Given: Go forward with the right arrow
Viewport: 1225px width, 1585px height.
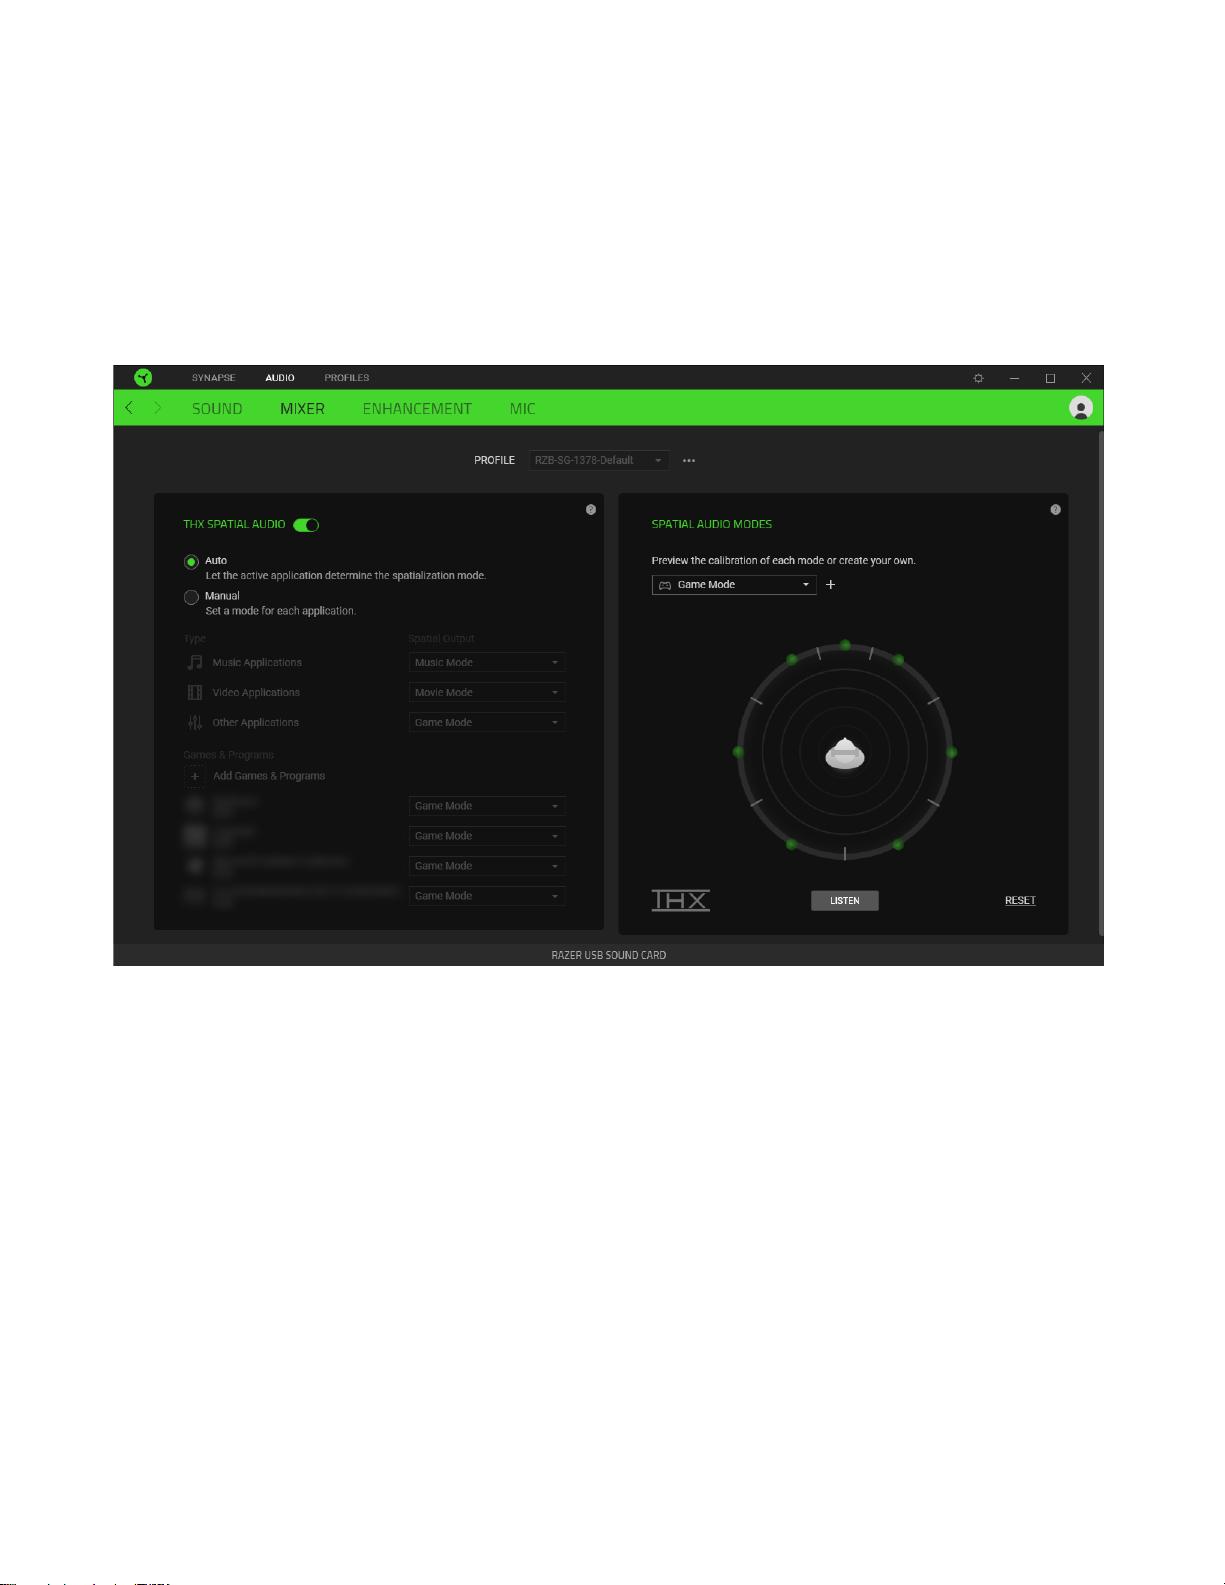Looking at the screenshot, I should 157,408.
